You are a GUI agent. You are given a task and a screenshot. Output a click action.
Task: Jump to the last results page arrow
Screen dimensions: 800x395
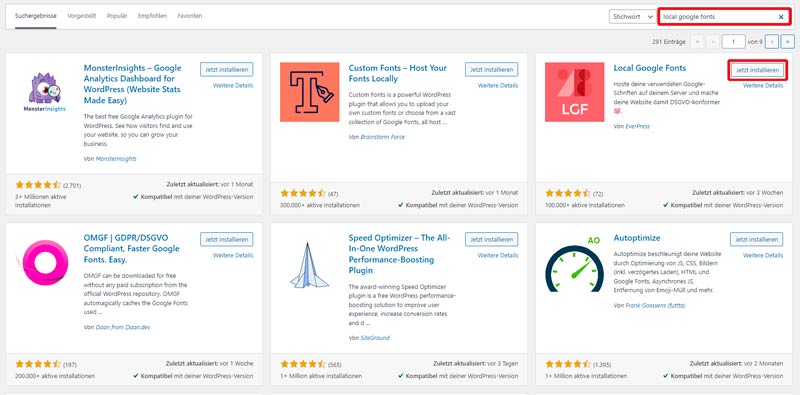788,42
